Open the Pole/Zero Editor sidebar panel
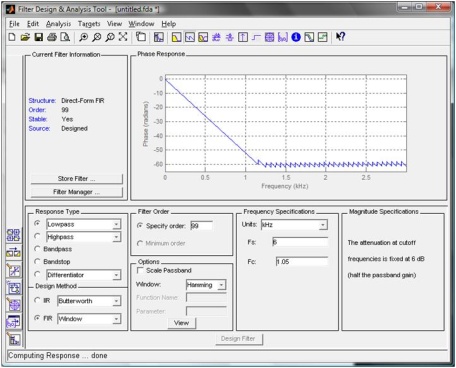456x368 pixels. click(x=13, y=305)
